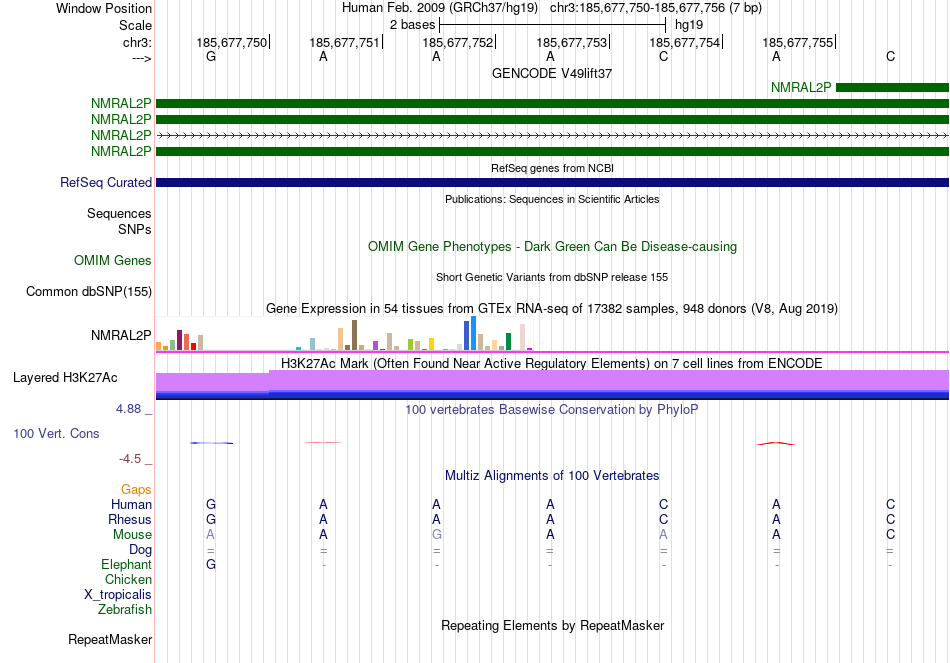Open '100 vertebrates Basewise Conservation by PhyloP' title

pyautogui.click(x=552, y=410)
